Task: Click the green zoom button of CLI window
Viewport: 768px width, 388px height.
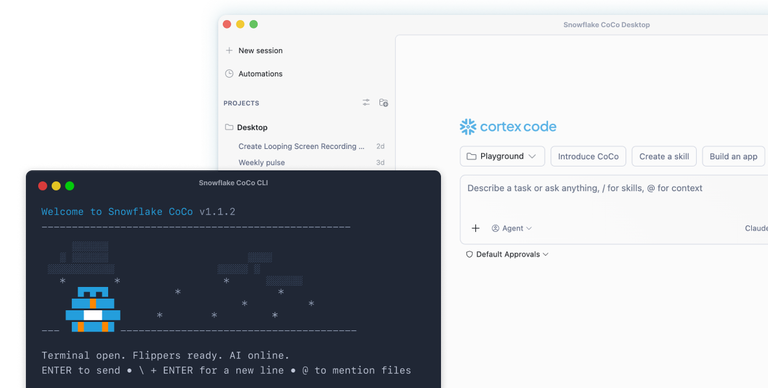Action: pyautogui.click(x=70, y=186)
